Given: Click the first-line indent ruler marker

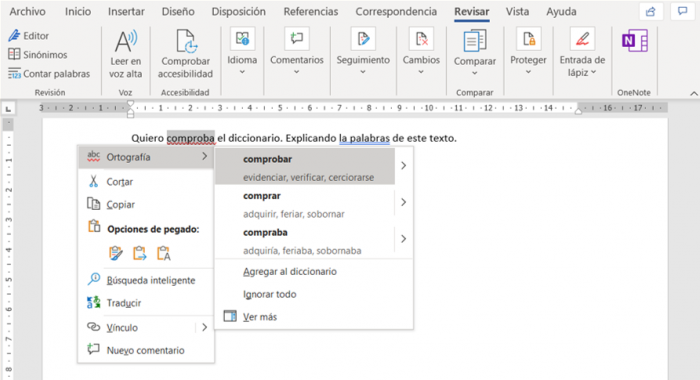Looking at the screenshot, I should [x=130, y=104].
